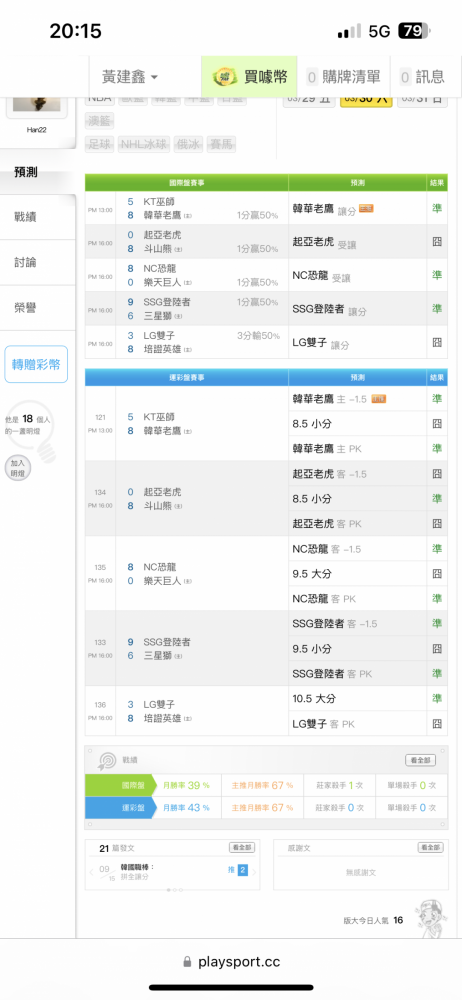The image size is (462, 1000).
Task: Open the 購牌清單 purchase list
Action: (343, 77)
